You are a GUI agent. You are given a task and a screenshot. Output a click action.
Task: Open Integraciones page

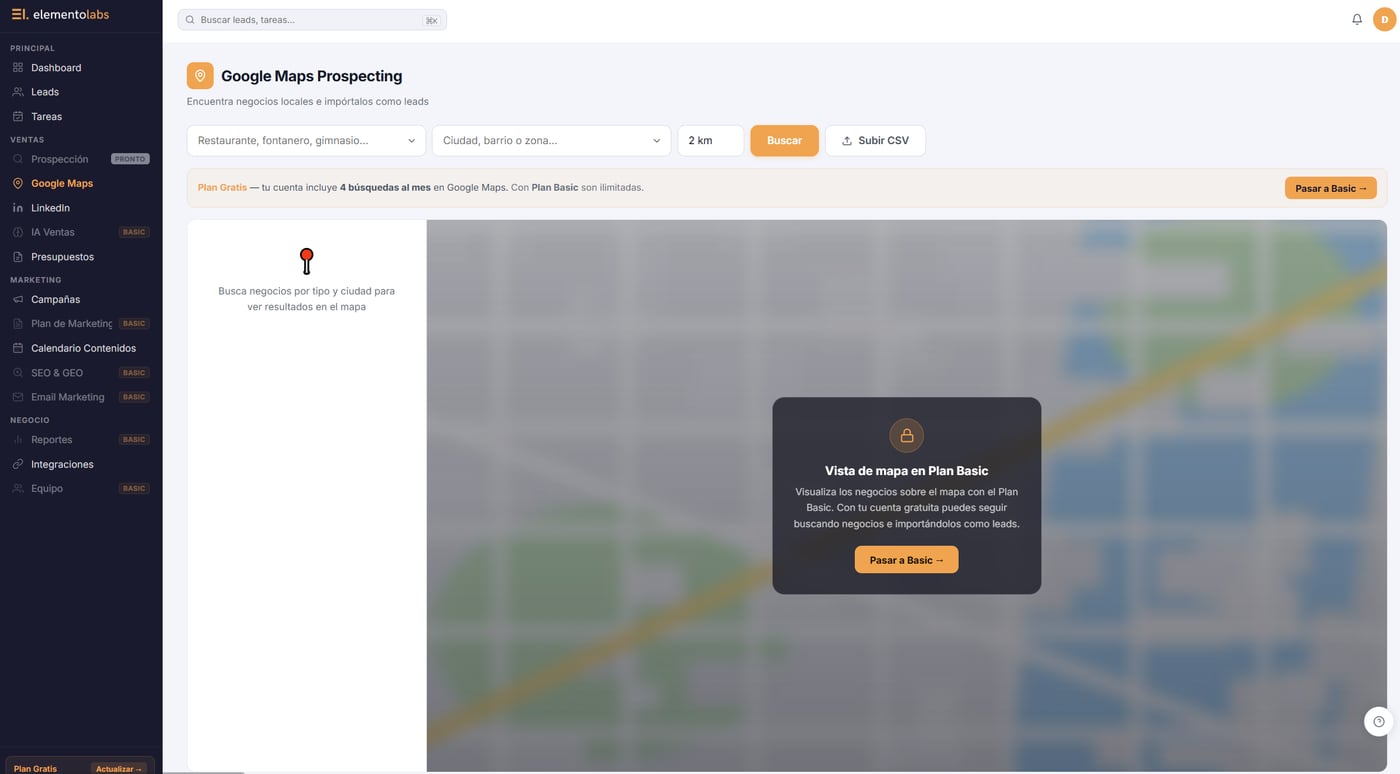pos(81,464)
